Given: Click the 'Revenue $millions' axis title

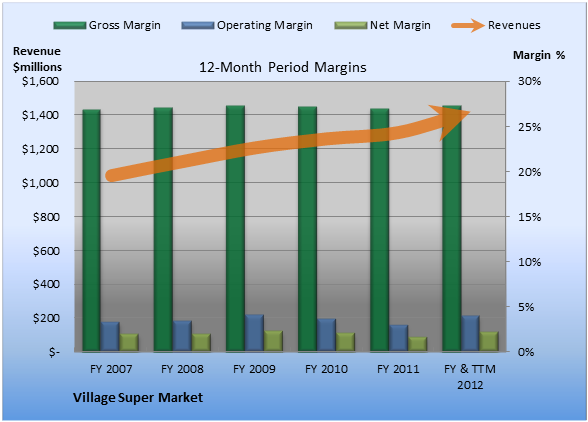Looking at the screenshot, I should [37, 59].
